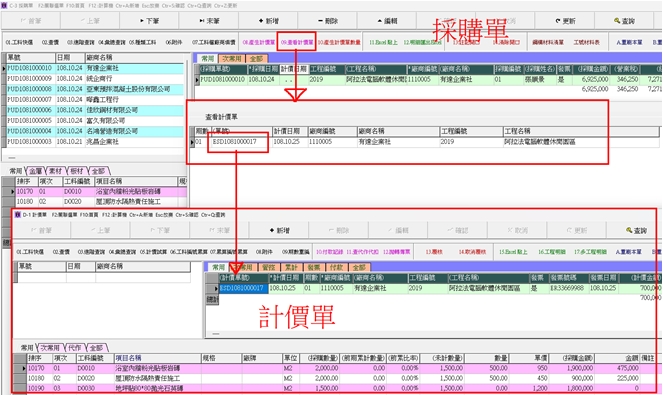Open 16.工程明細 in 計價單 toolbar
The image size is (663, 395).
tap(552, 252)
